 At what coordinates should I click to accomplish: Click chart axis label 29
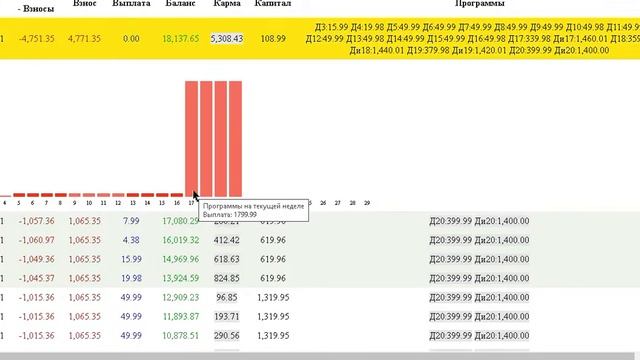pos(367,203)
